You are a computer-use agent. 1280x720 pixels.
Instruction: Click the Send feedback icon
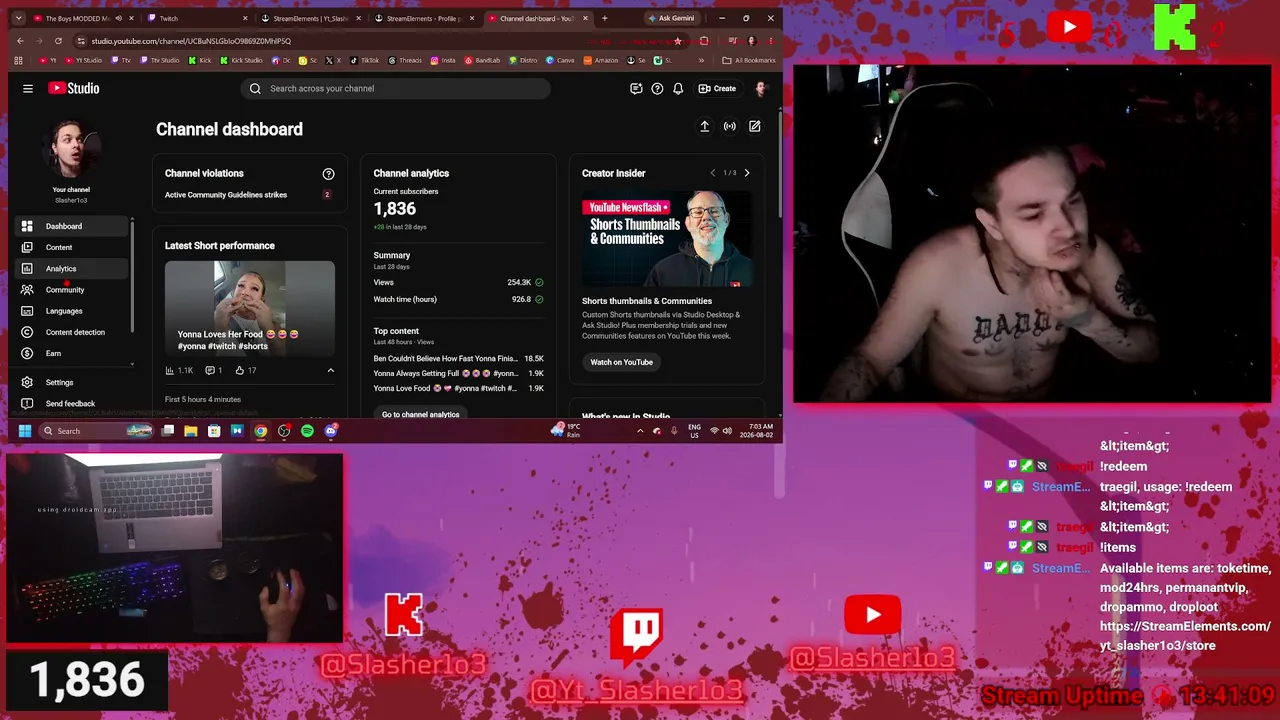coord(27,403)
